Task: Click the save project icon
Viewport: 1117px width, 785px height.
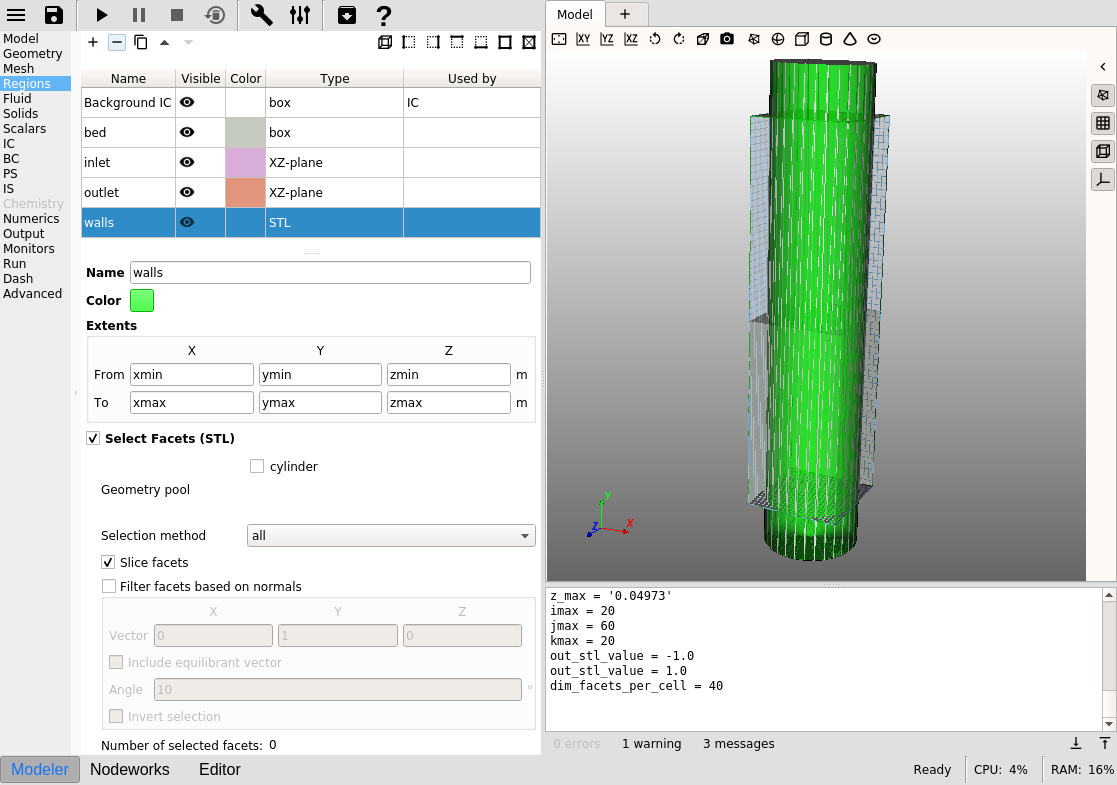Action: (x=54, y=15)
